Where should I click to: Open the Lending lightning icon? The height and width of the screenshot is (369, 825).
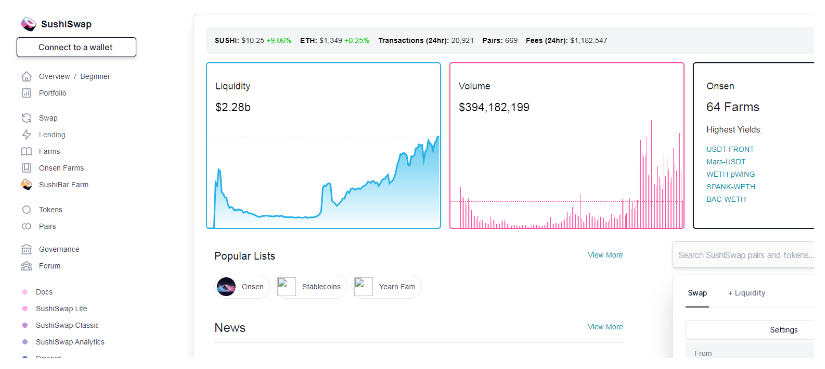(26, 135)
